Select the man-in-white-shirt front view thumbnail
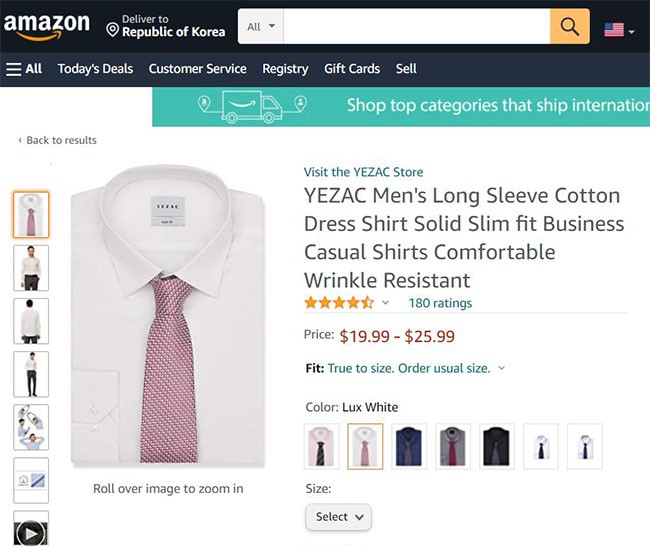Viewport: 650px width, 546px height. tap(30, 268)
